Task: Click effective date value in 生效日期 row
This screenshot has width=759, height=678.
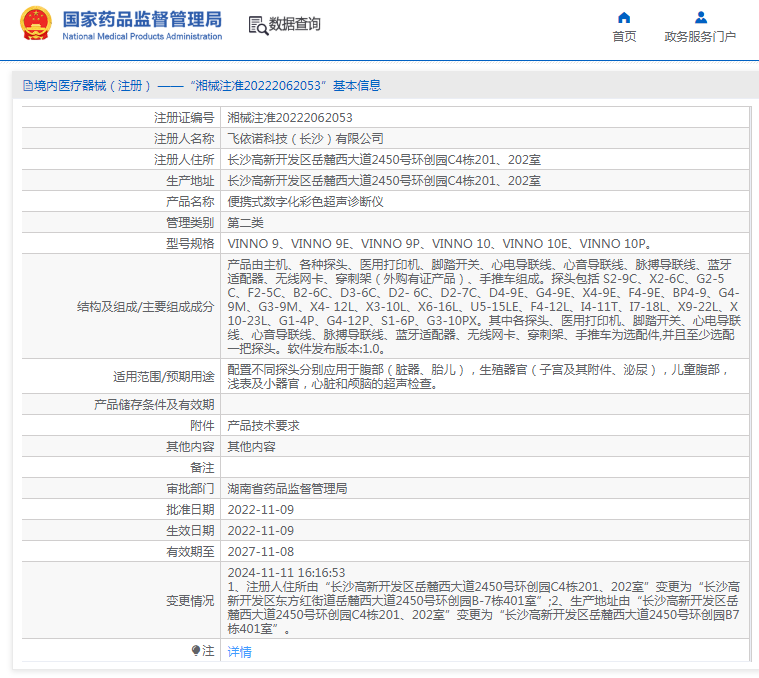Action: tap(260, 531)
